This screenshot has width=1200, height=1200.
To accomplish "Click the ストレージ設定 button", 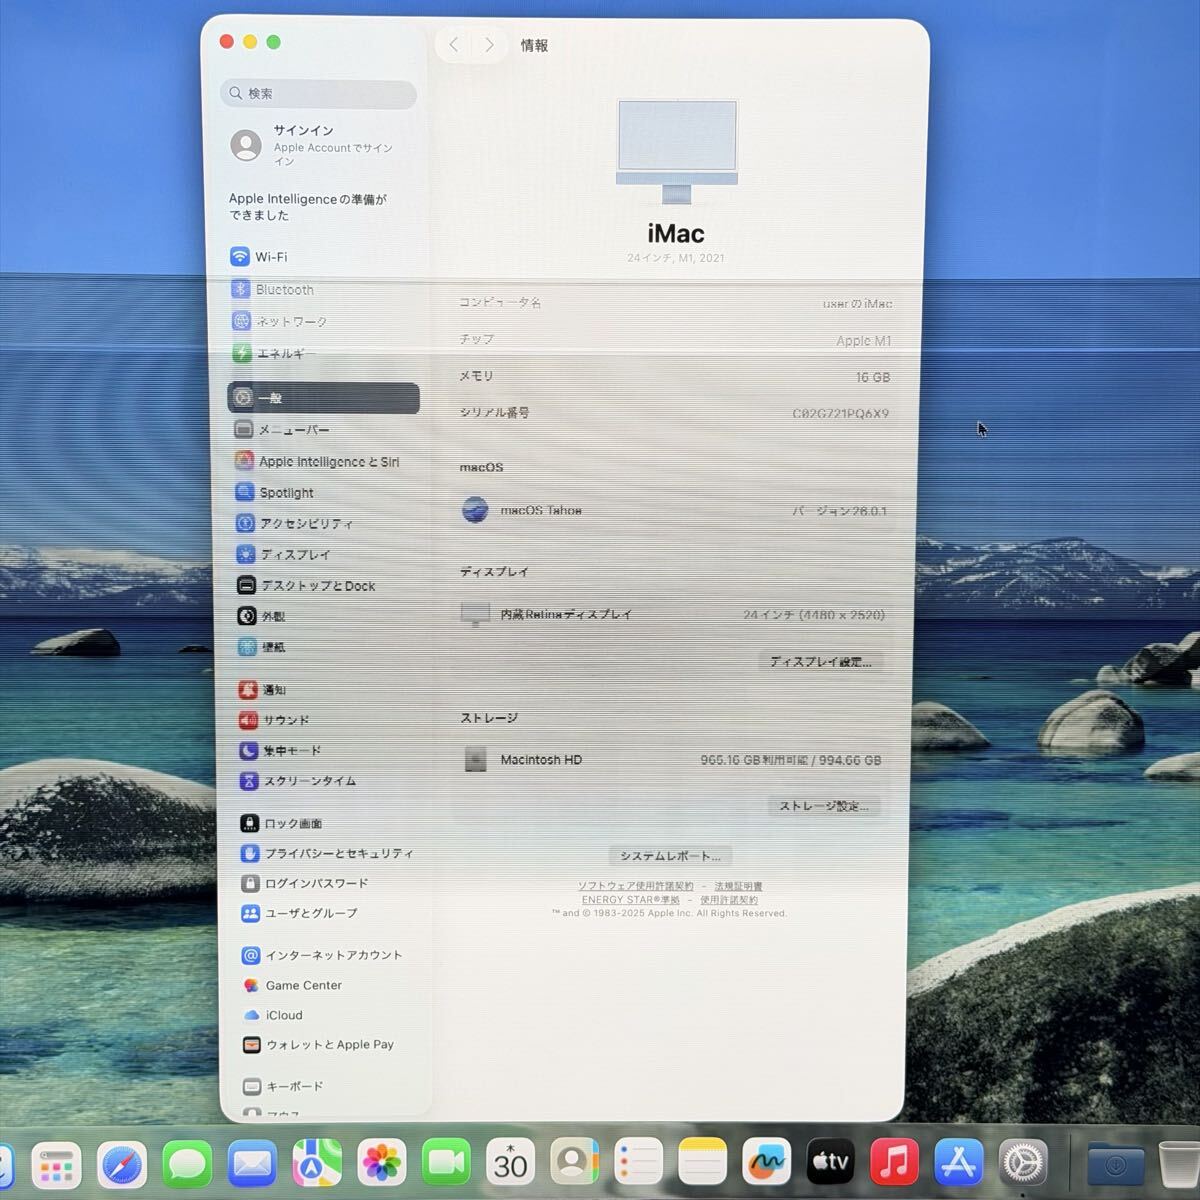I will [x=823, y=806].
